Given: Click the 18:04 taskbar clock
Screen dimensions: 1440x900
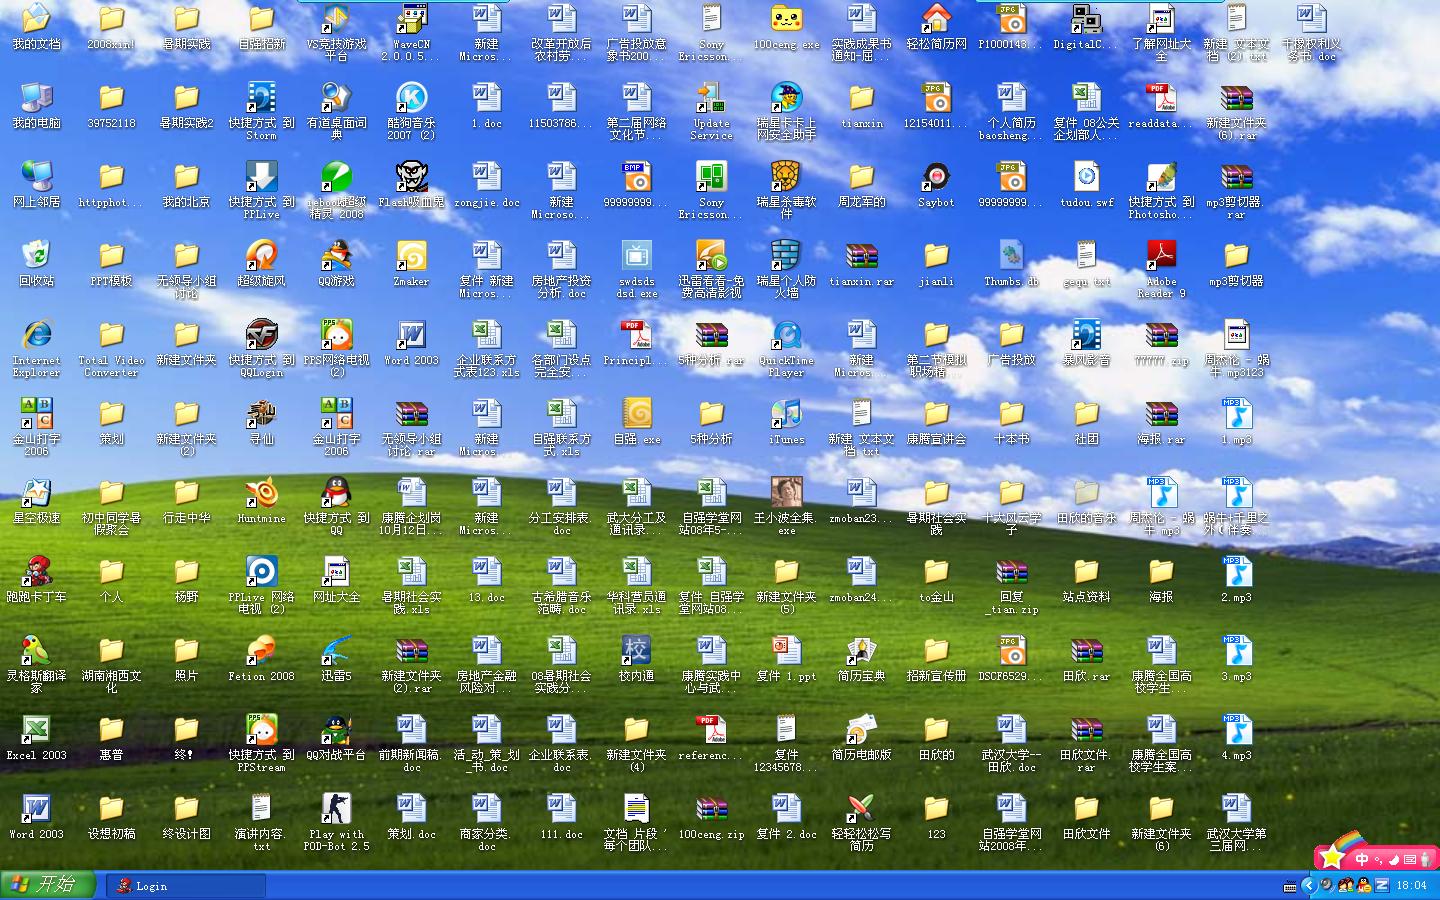Looking at the screenshot, I should click(x=1412, y=885).
